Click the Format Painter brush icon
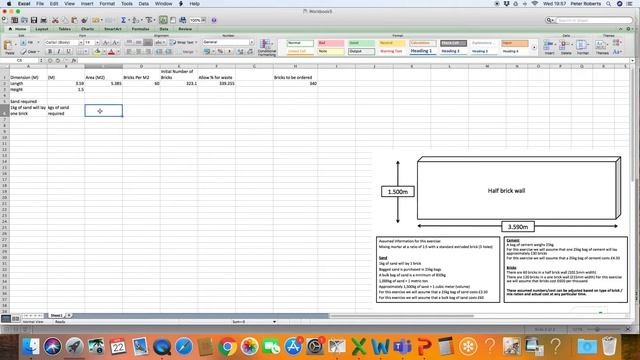Viewport: 640px width, 360px height. (84, 20)
